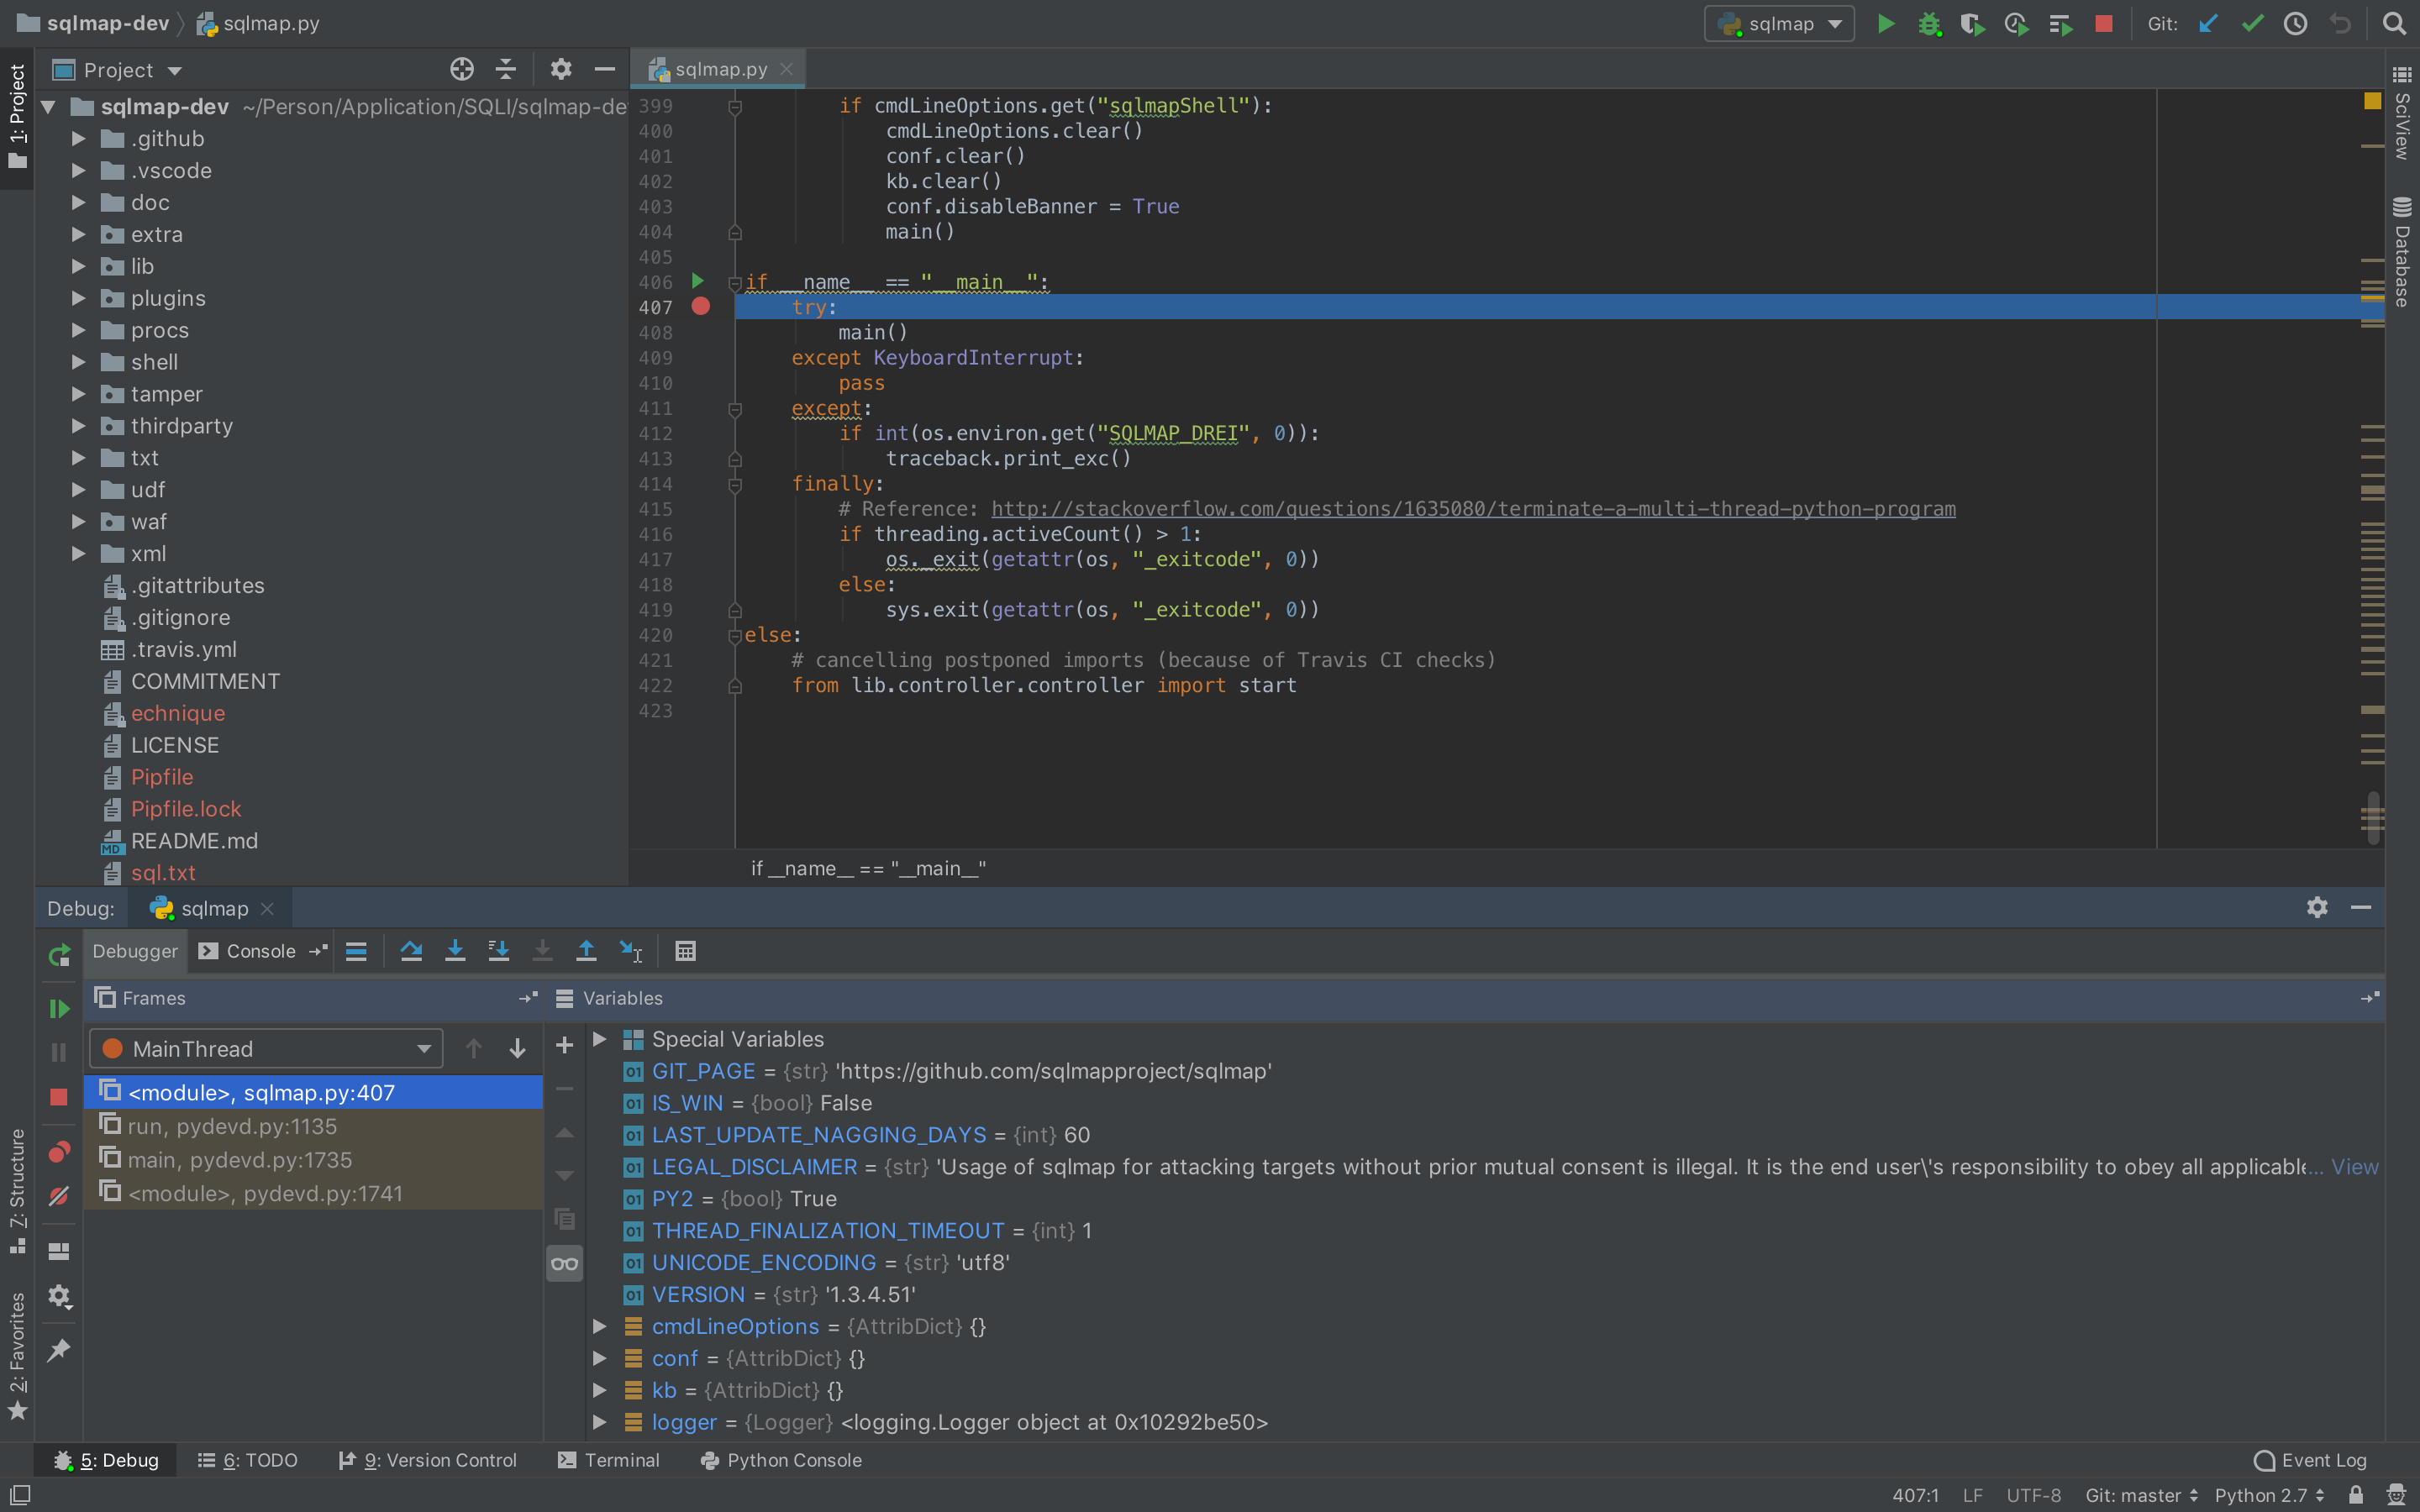Click the Run to Cursor icon
This screenshot has height=1512, width=2420.
(x=631, y=951)
